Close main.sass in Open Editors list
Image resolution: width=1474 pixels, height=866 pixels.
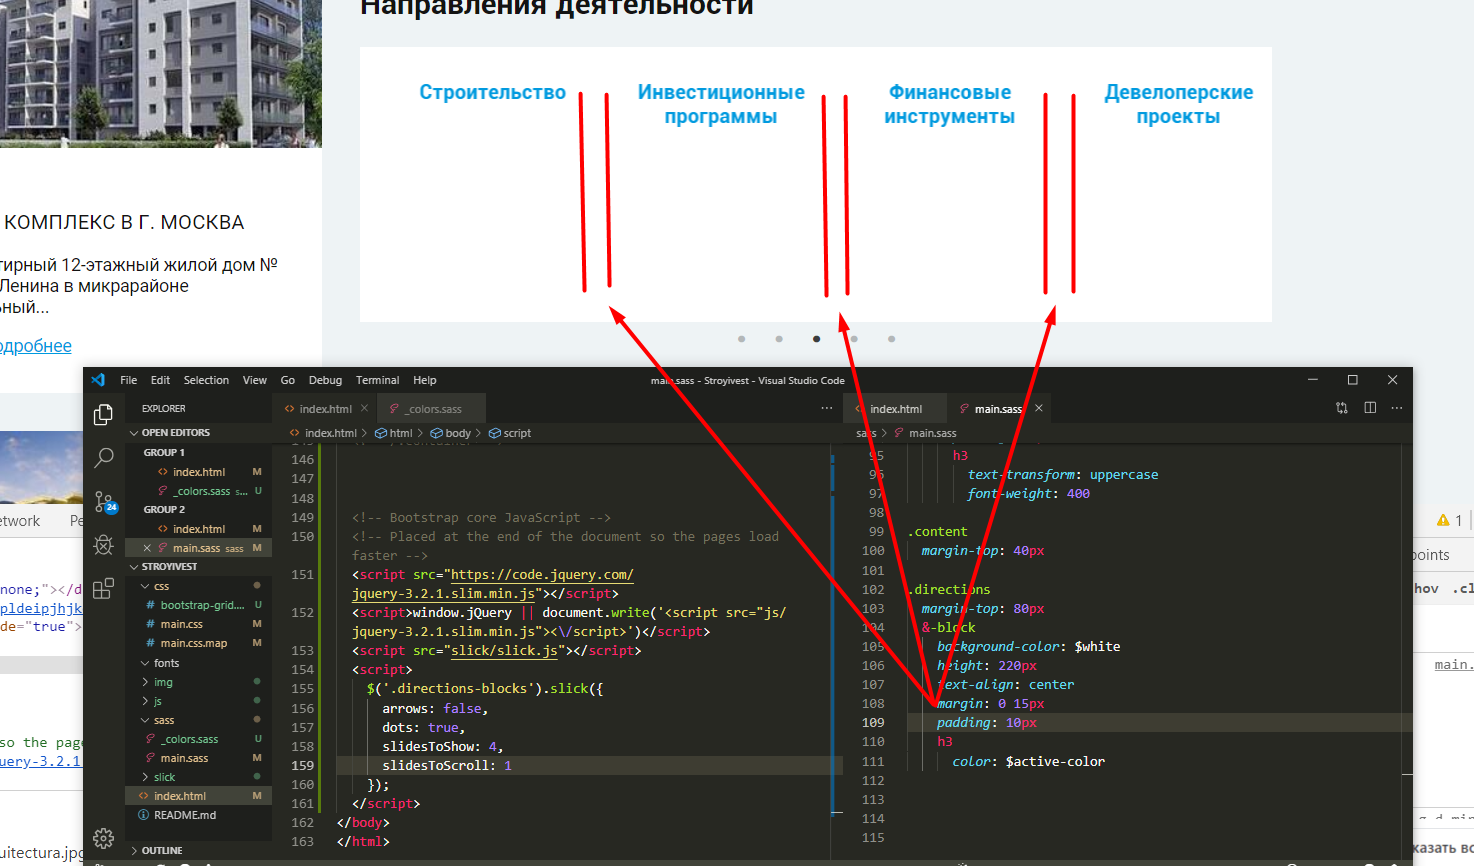(147, 548)
